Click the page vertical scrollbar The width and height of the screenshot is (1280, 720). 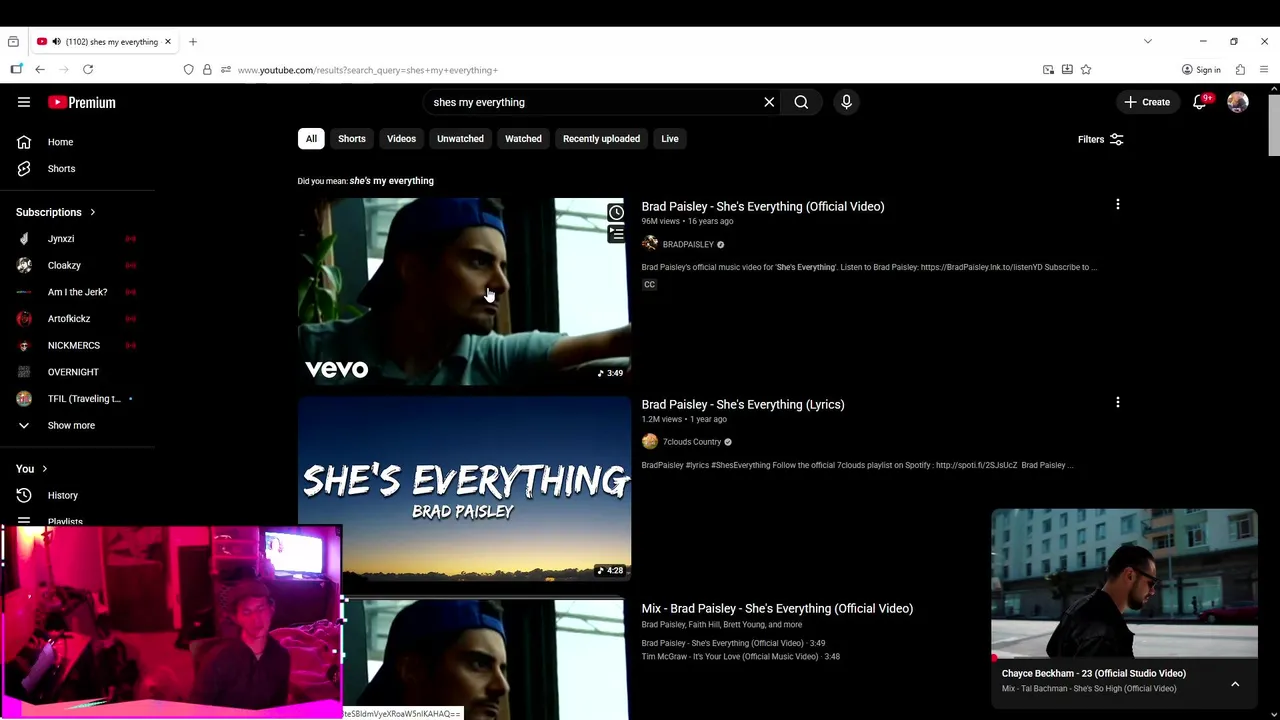point(1274,125)
